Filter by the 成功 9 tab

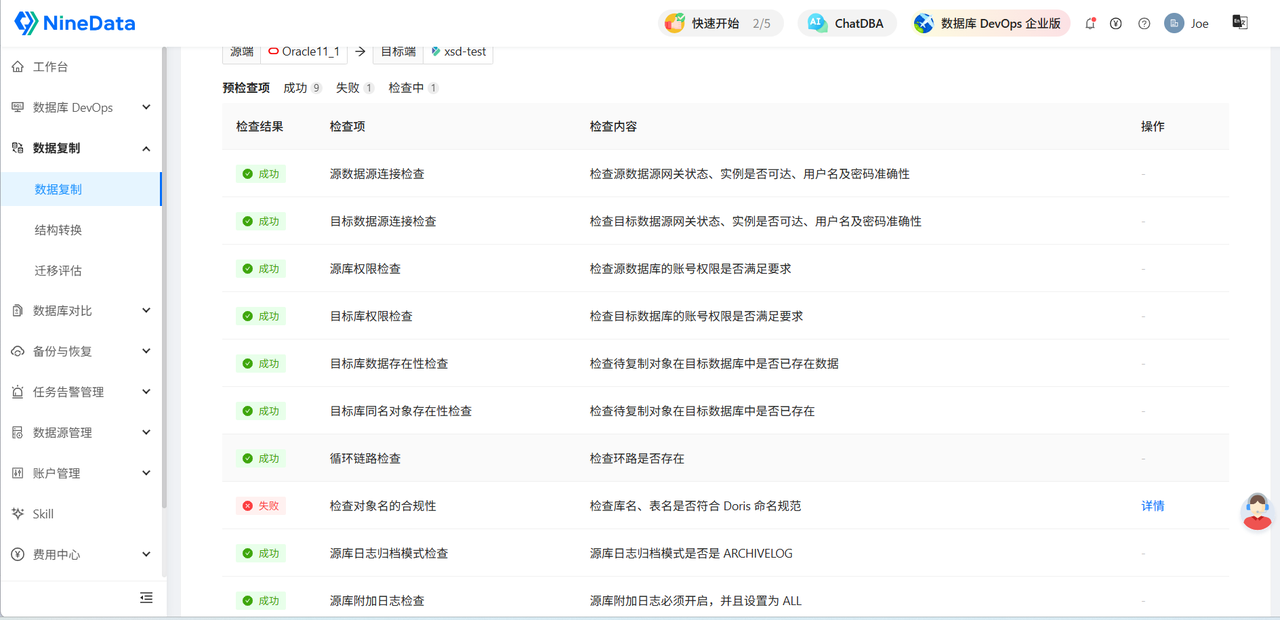tap(302, 88)
